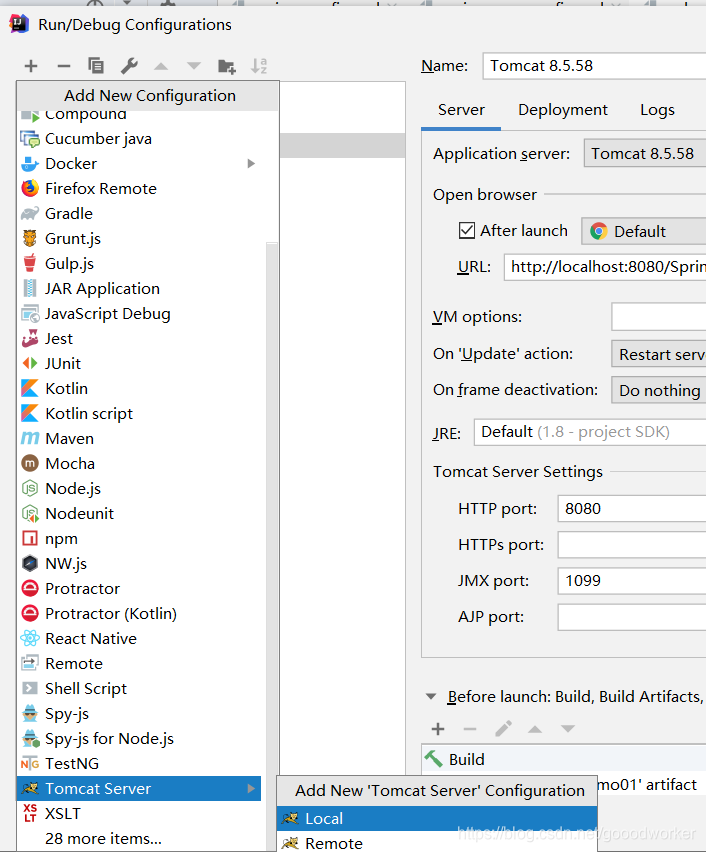Open On frame deactivation dropdown

[659, 390]
